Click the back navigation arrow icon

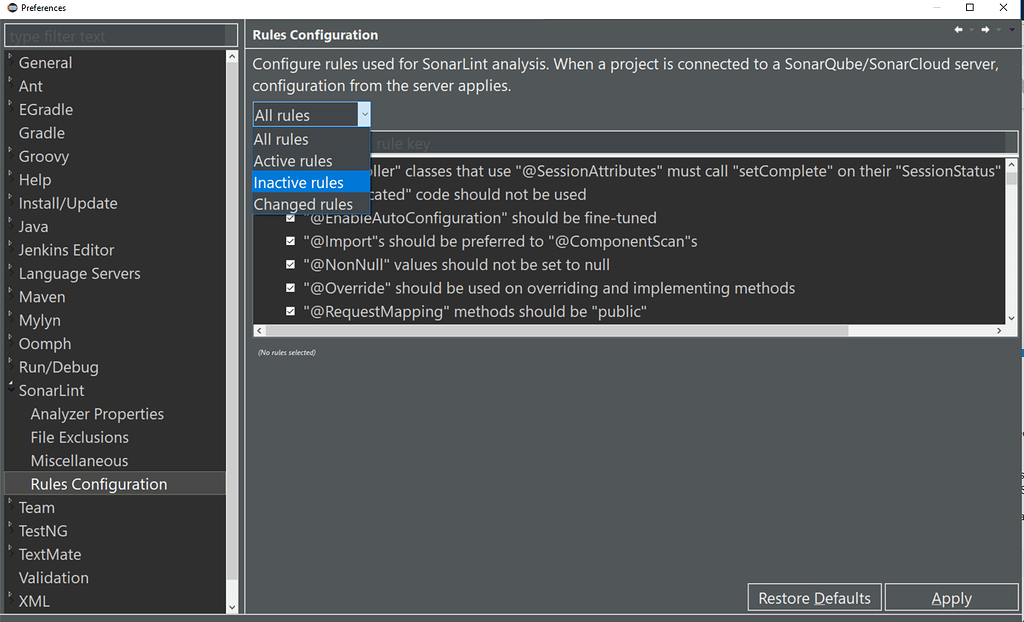tap(959, 30)
